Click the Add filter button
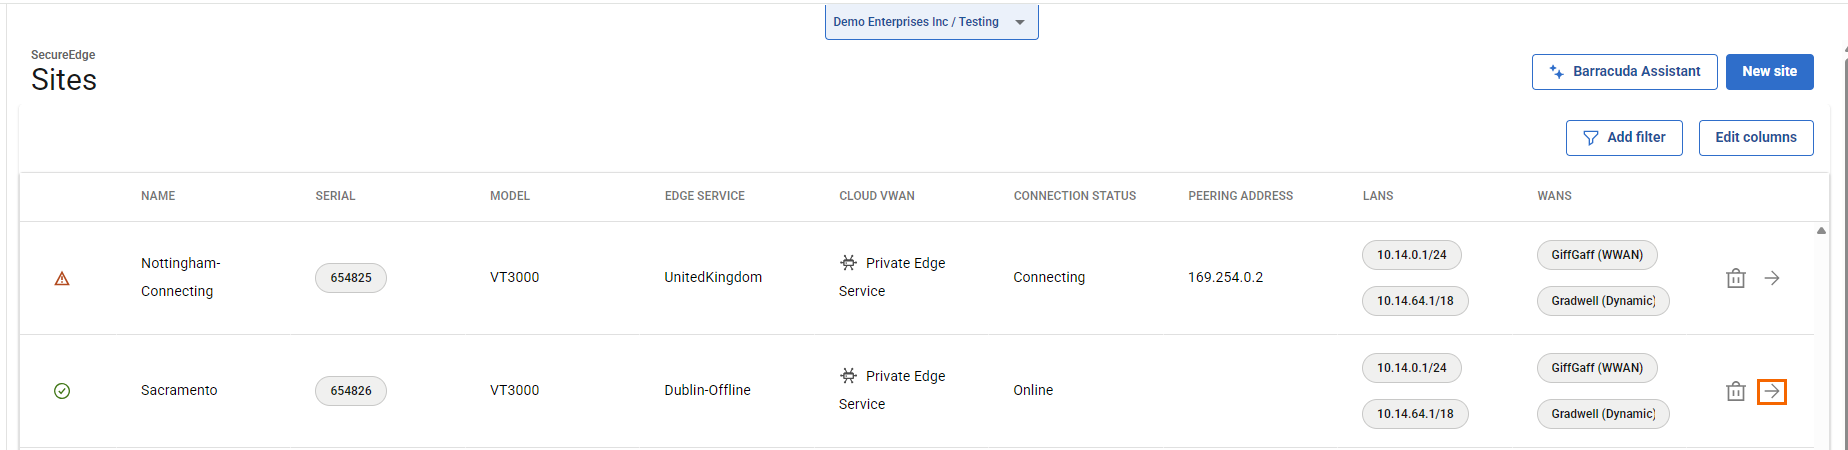The height and width of the screenshot is (450, 1848). (x=1624, y=138)
